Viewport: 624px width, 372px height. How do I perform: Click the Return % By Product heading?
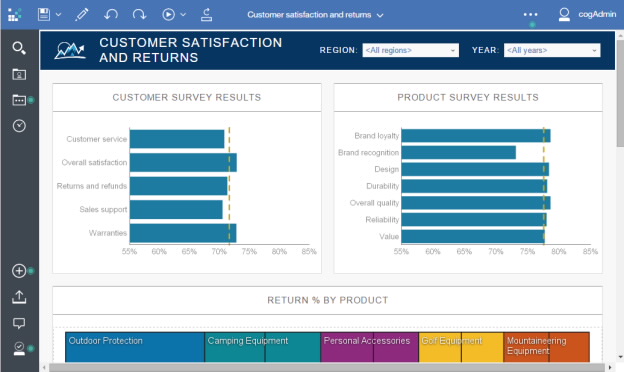click(328, 300)
